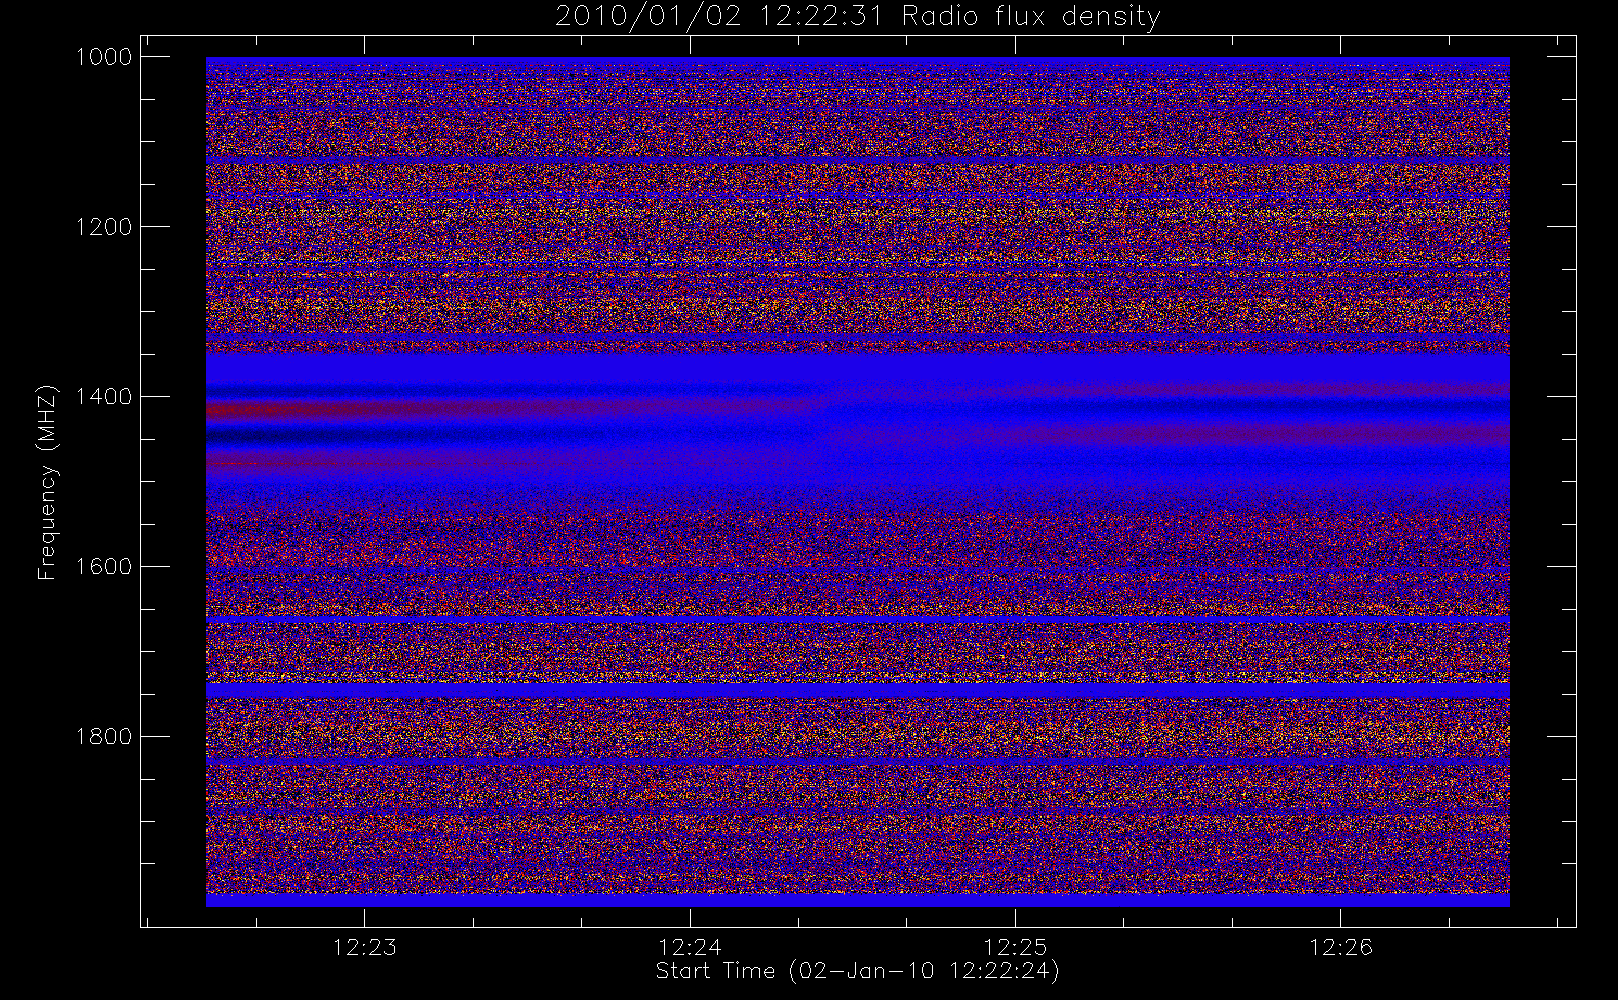Viewport: 1618px width, 1000px height.
Task: Click the '12:25' time axis label
Action: point(1015,947)
